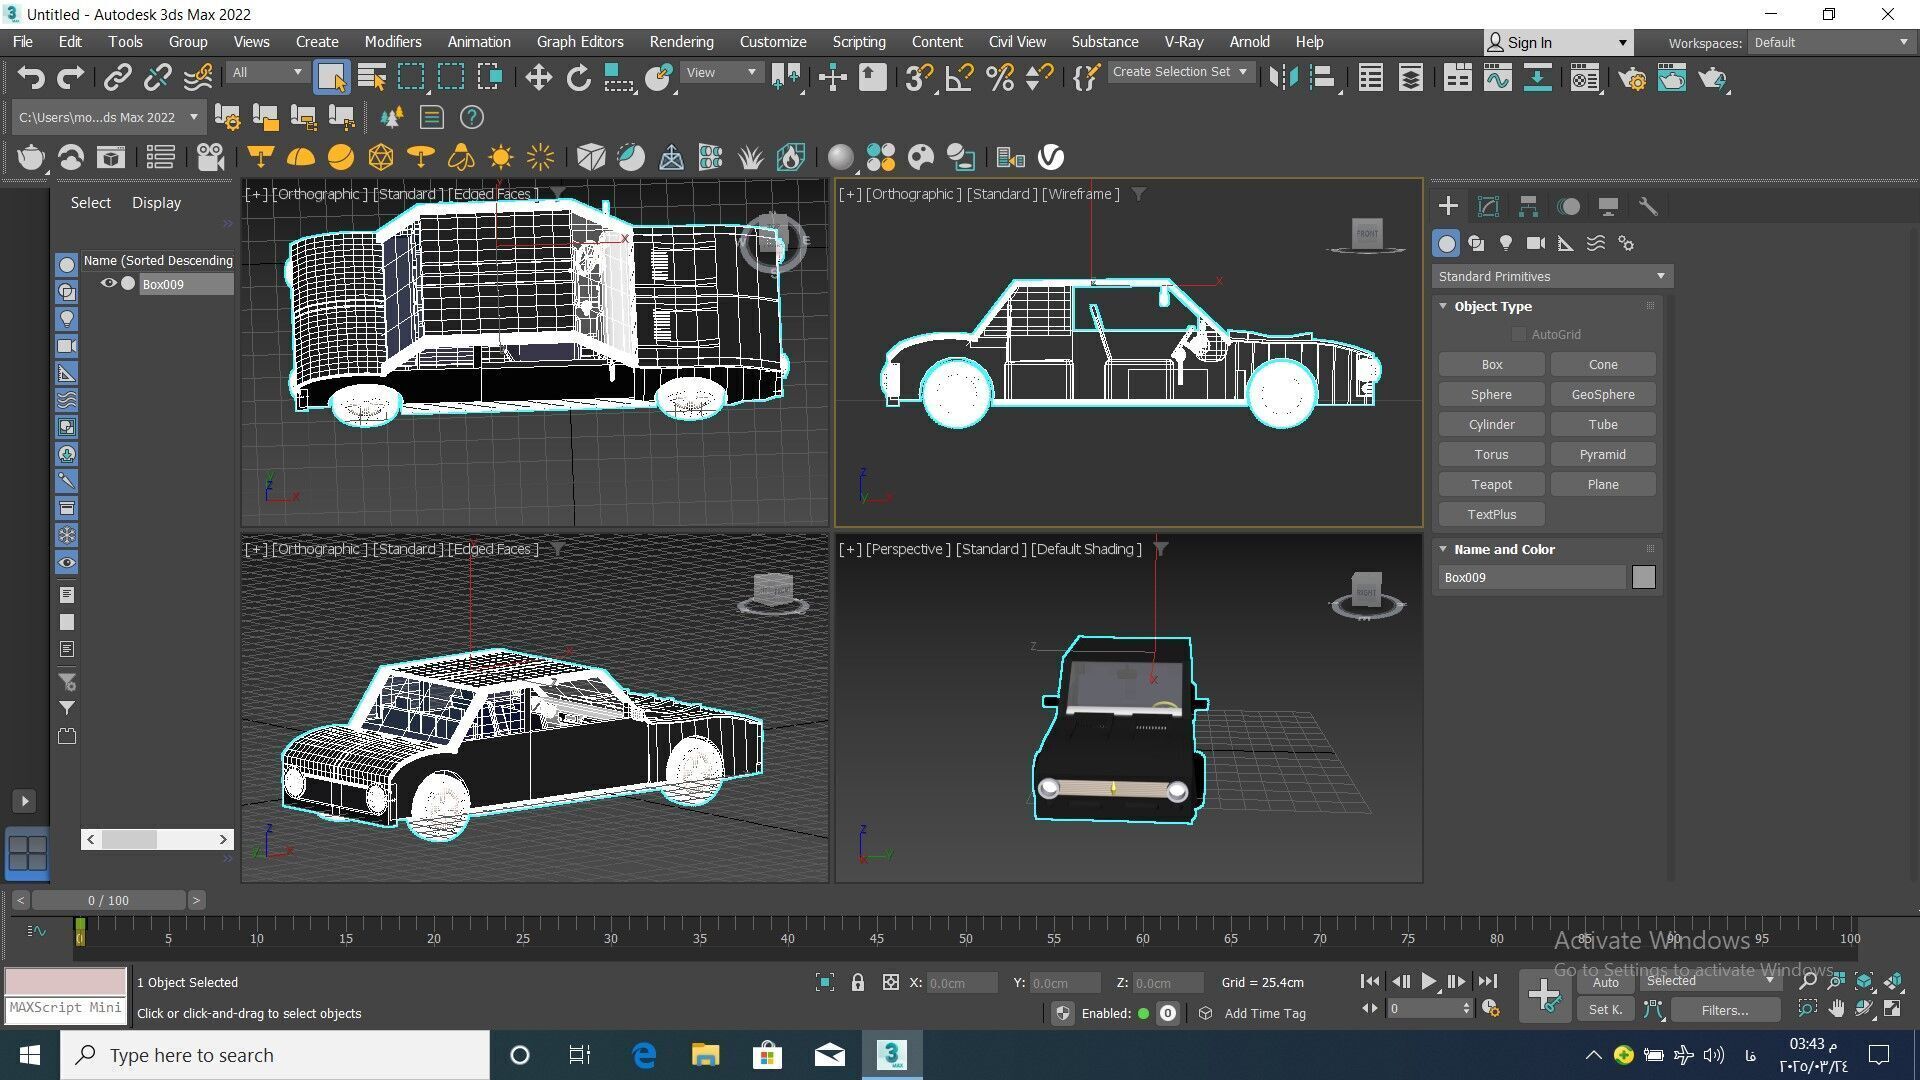1920x1080 pixels.
Task: Select the Cameras category icon
Action: click(x=1536, y=243)
